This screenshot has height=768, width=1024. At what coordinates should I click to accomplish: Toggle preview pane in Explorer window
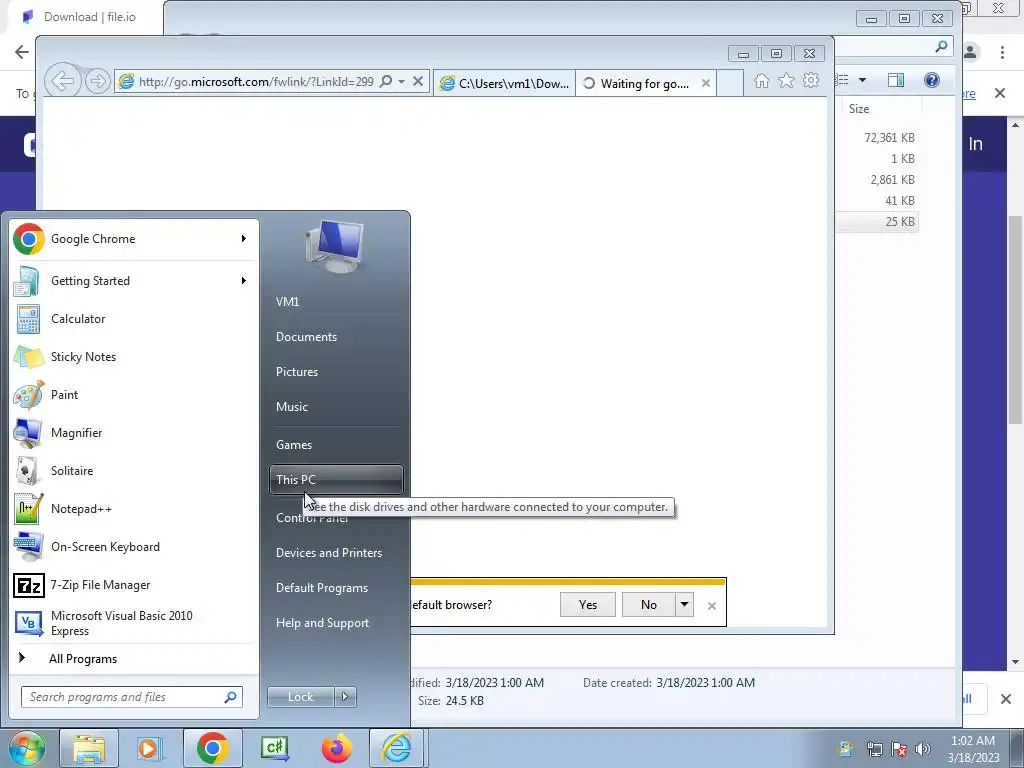(896, 80)
